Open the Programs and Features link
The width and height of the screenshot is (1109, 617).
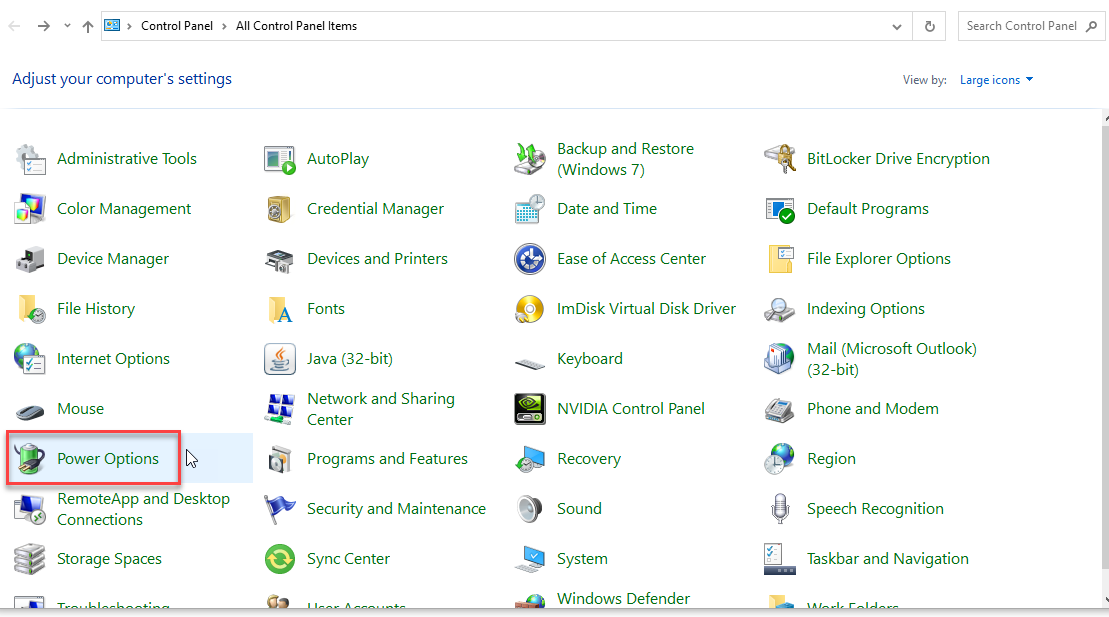click(x=387, y=459)
